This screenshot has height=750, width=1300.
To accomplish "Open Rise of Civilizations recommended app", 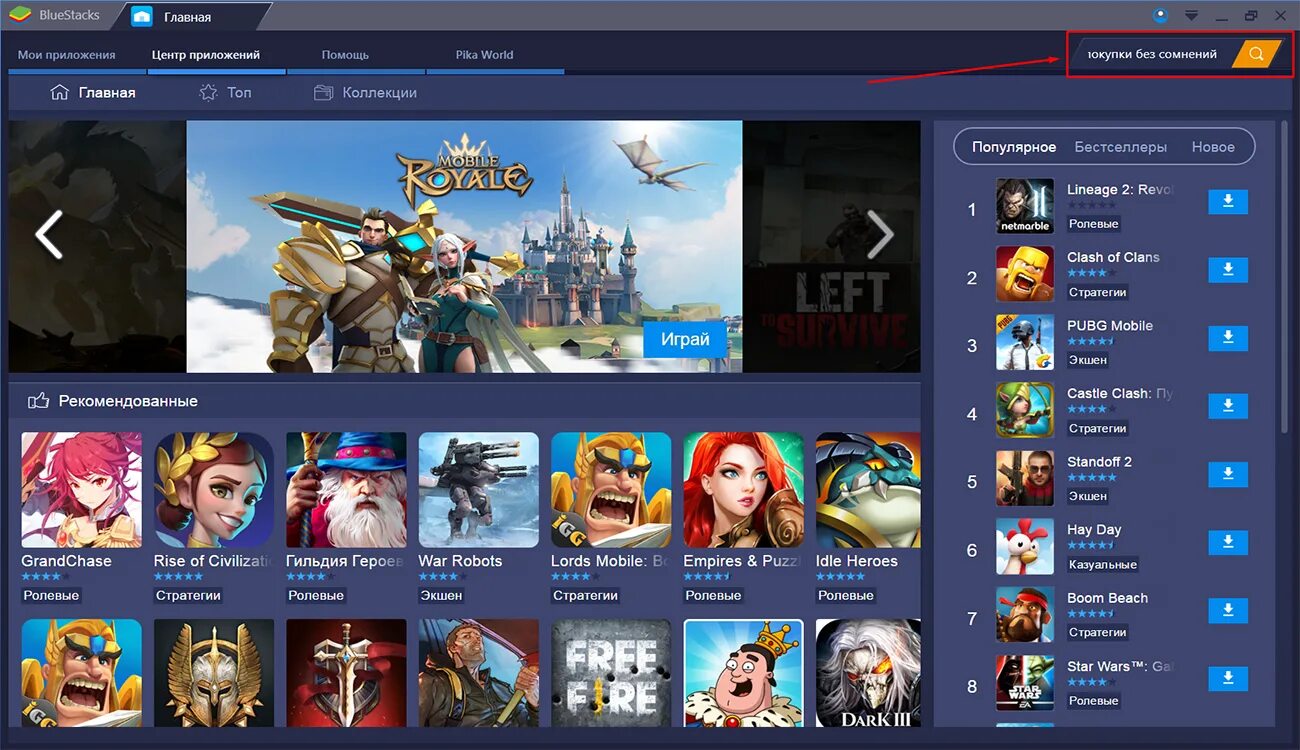I will point(214,490).
